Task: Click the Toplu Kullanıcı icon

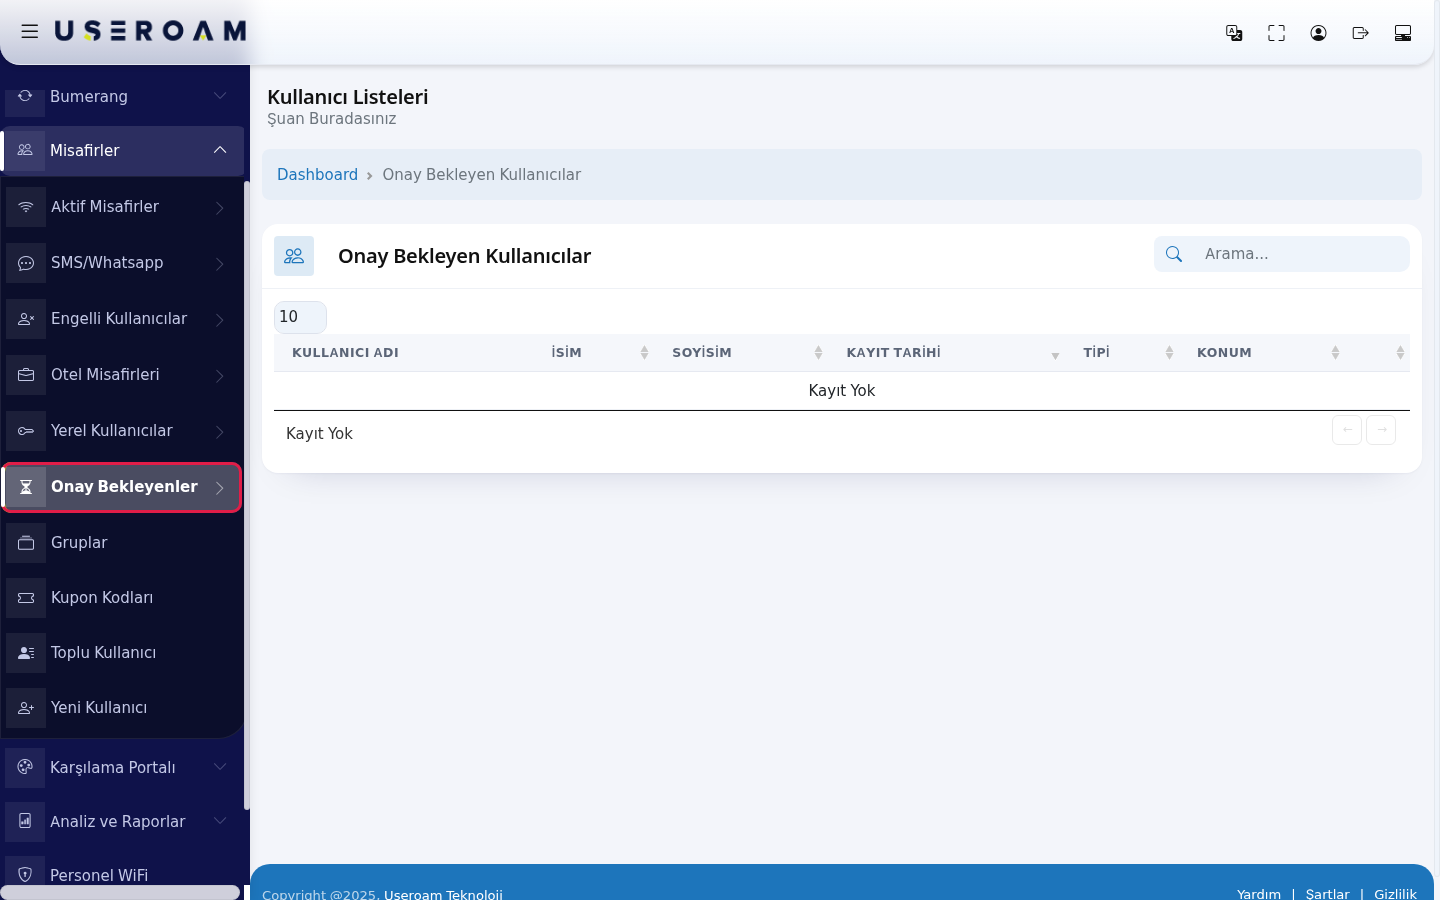Action: click(26, 653)
